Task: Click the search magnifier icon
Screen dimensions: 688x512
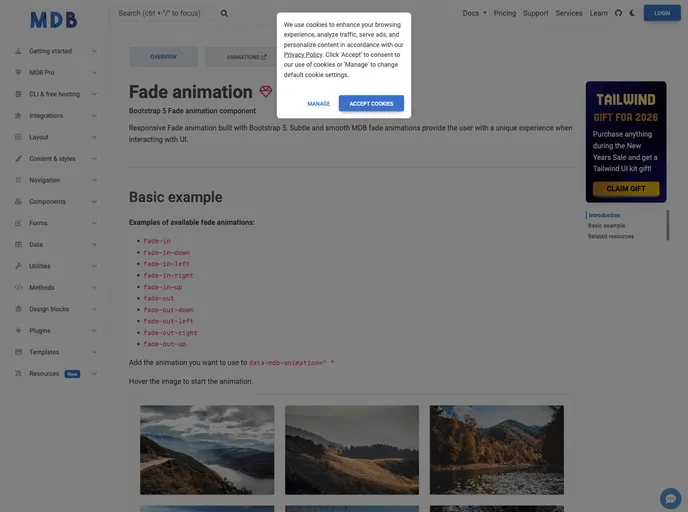Action: (224, 14)
